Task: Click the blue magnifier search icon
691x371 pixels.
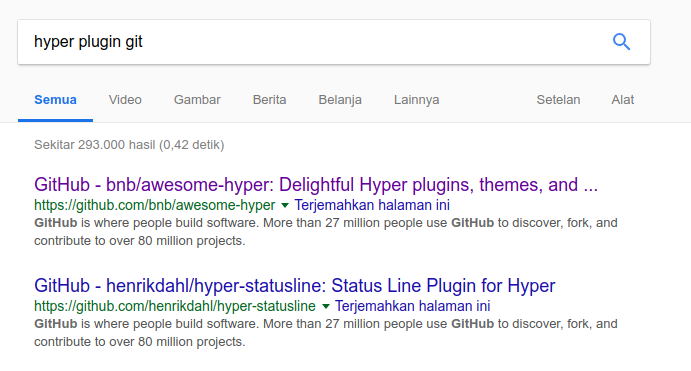Action: [621, 42]
